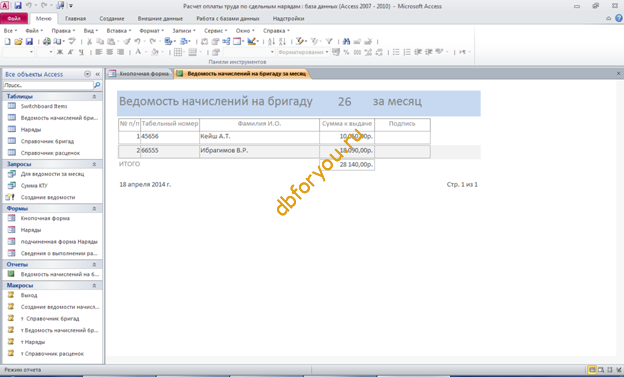Open the Справочник бригад table
The height and width of the screenshot is (377, 624).
[x=47, y=141]
